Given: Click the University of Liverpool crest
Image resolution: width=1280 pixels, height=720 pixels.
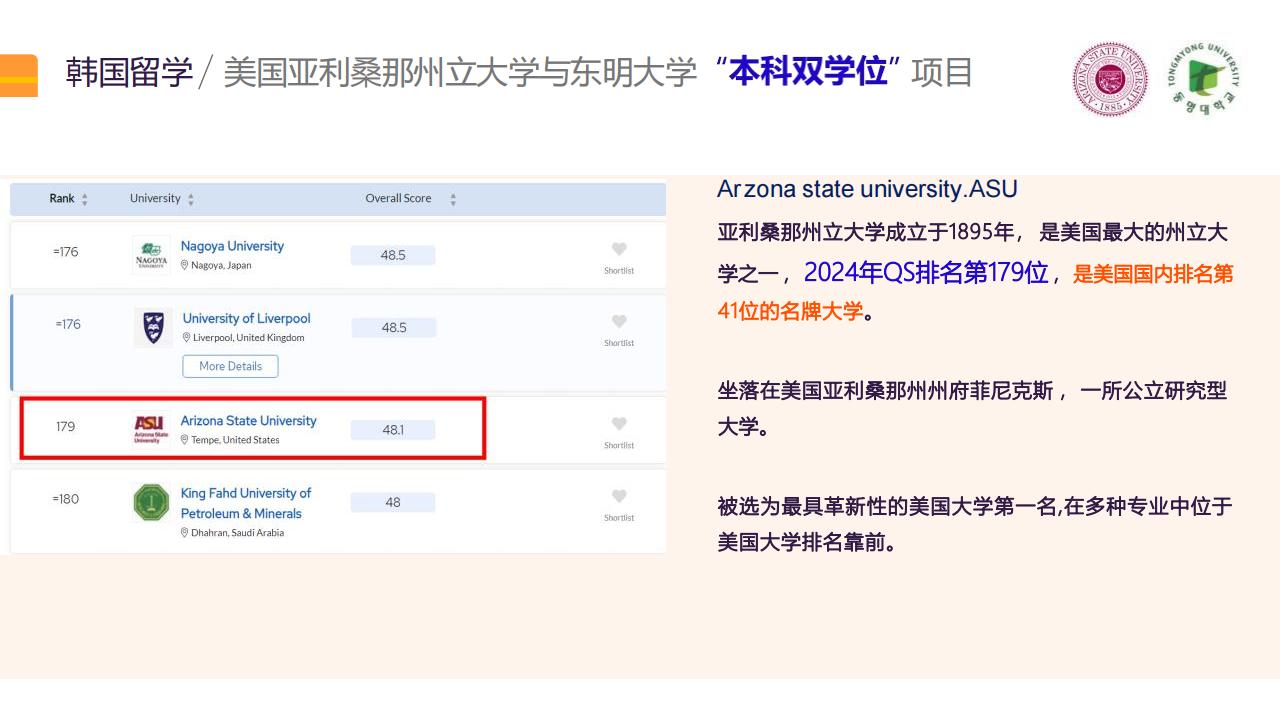Looking at the screenshot, I should [x=153, y=327].
